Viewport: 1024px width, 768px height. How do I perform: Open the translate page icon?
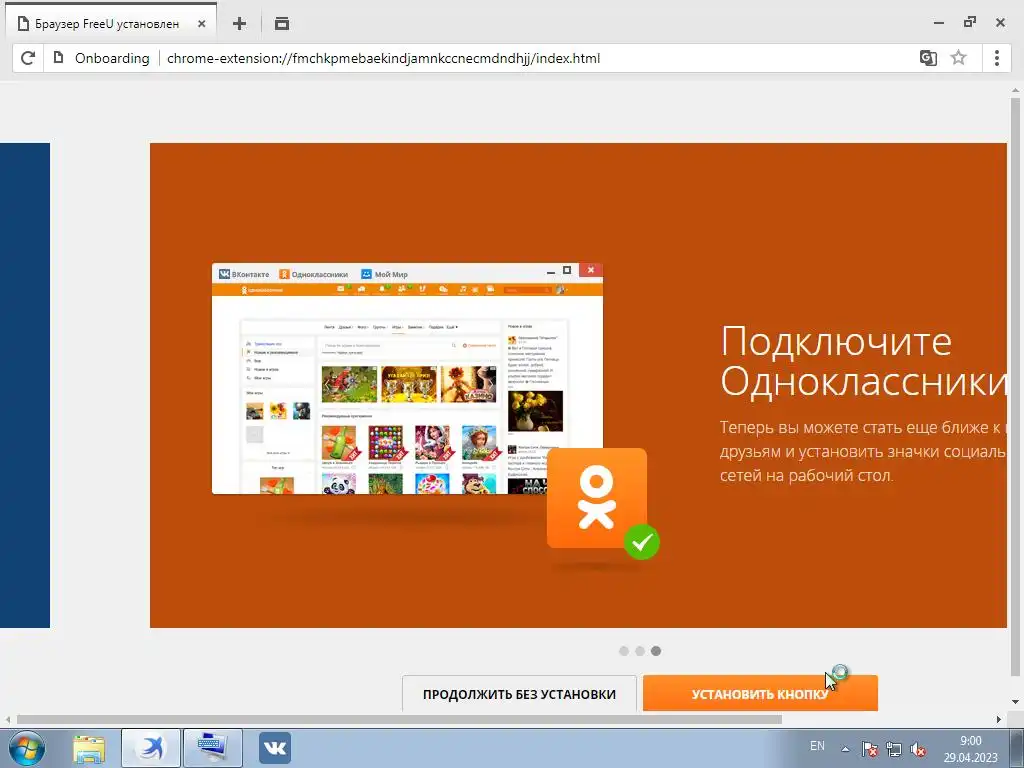(928, 58)
